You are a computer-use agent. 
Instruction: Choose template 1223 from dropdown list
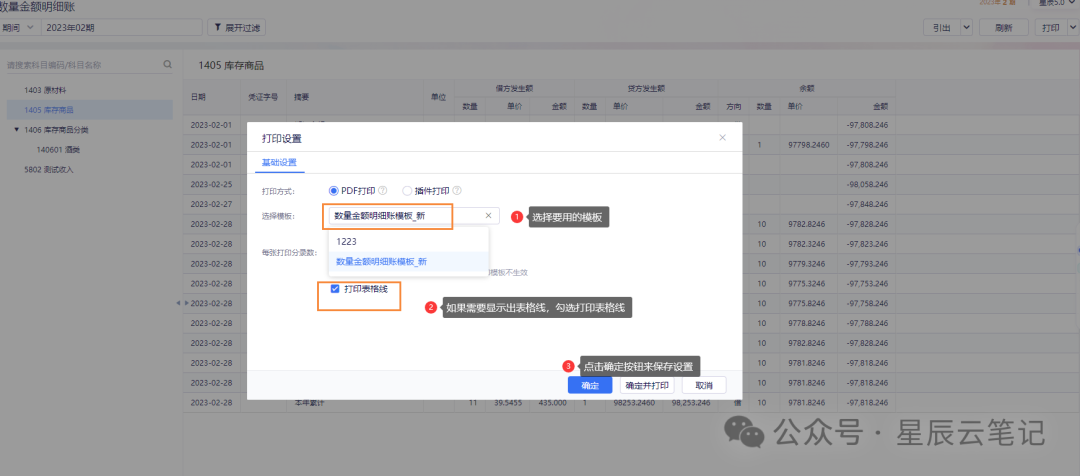408,242
